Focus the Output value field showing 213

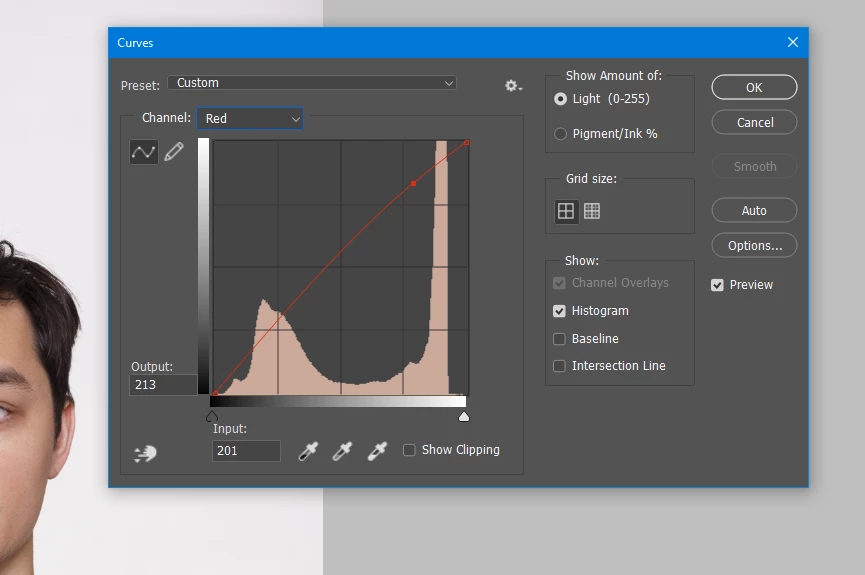pyautogui.click(x=163, y=385)
